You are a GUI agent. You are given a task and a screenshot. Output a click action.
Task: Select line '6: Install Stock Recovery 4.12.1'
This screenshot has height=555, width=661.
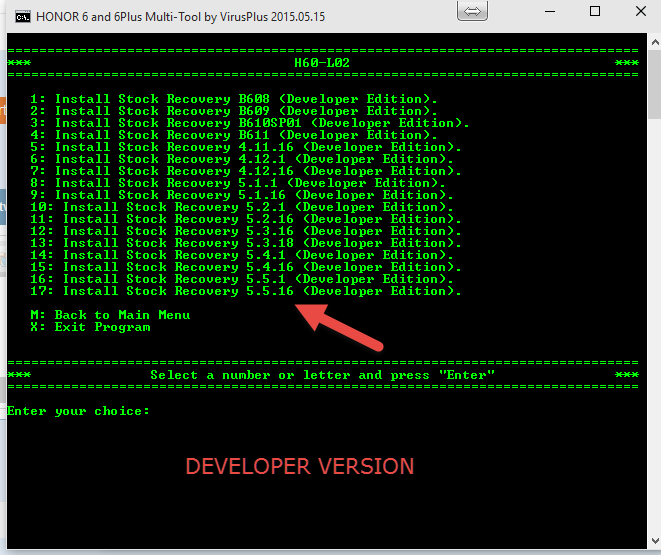point(242,159)
